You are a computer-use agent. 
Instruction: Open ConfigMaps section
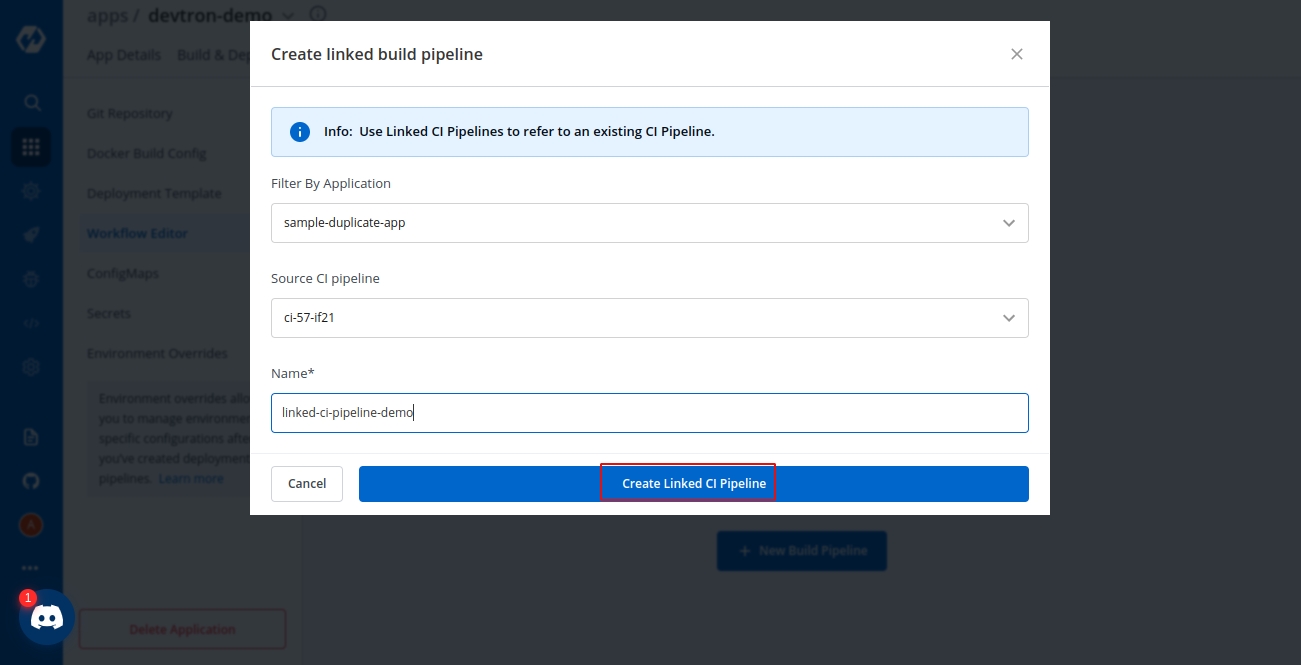[x=123, y=274]
